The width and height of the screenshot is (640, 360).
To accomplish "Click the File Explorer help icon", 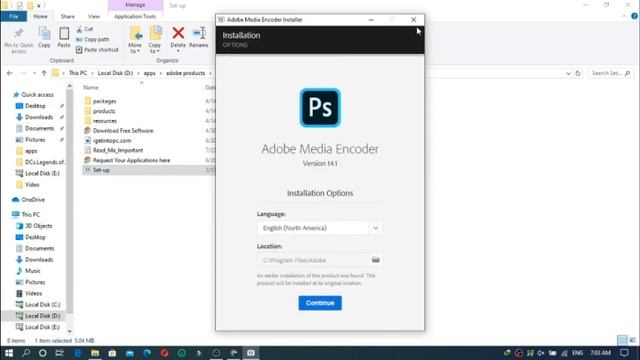I will 634,16.
